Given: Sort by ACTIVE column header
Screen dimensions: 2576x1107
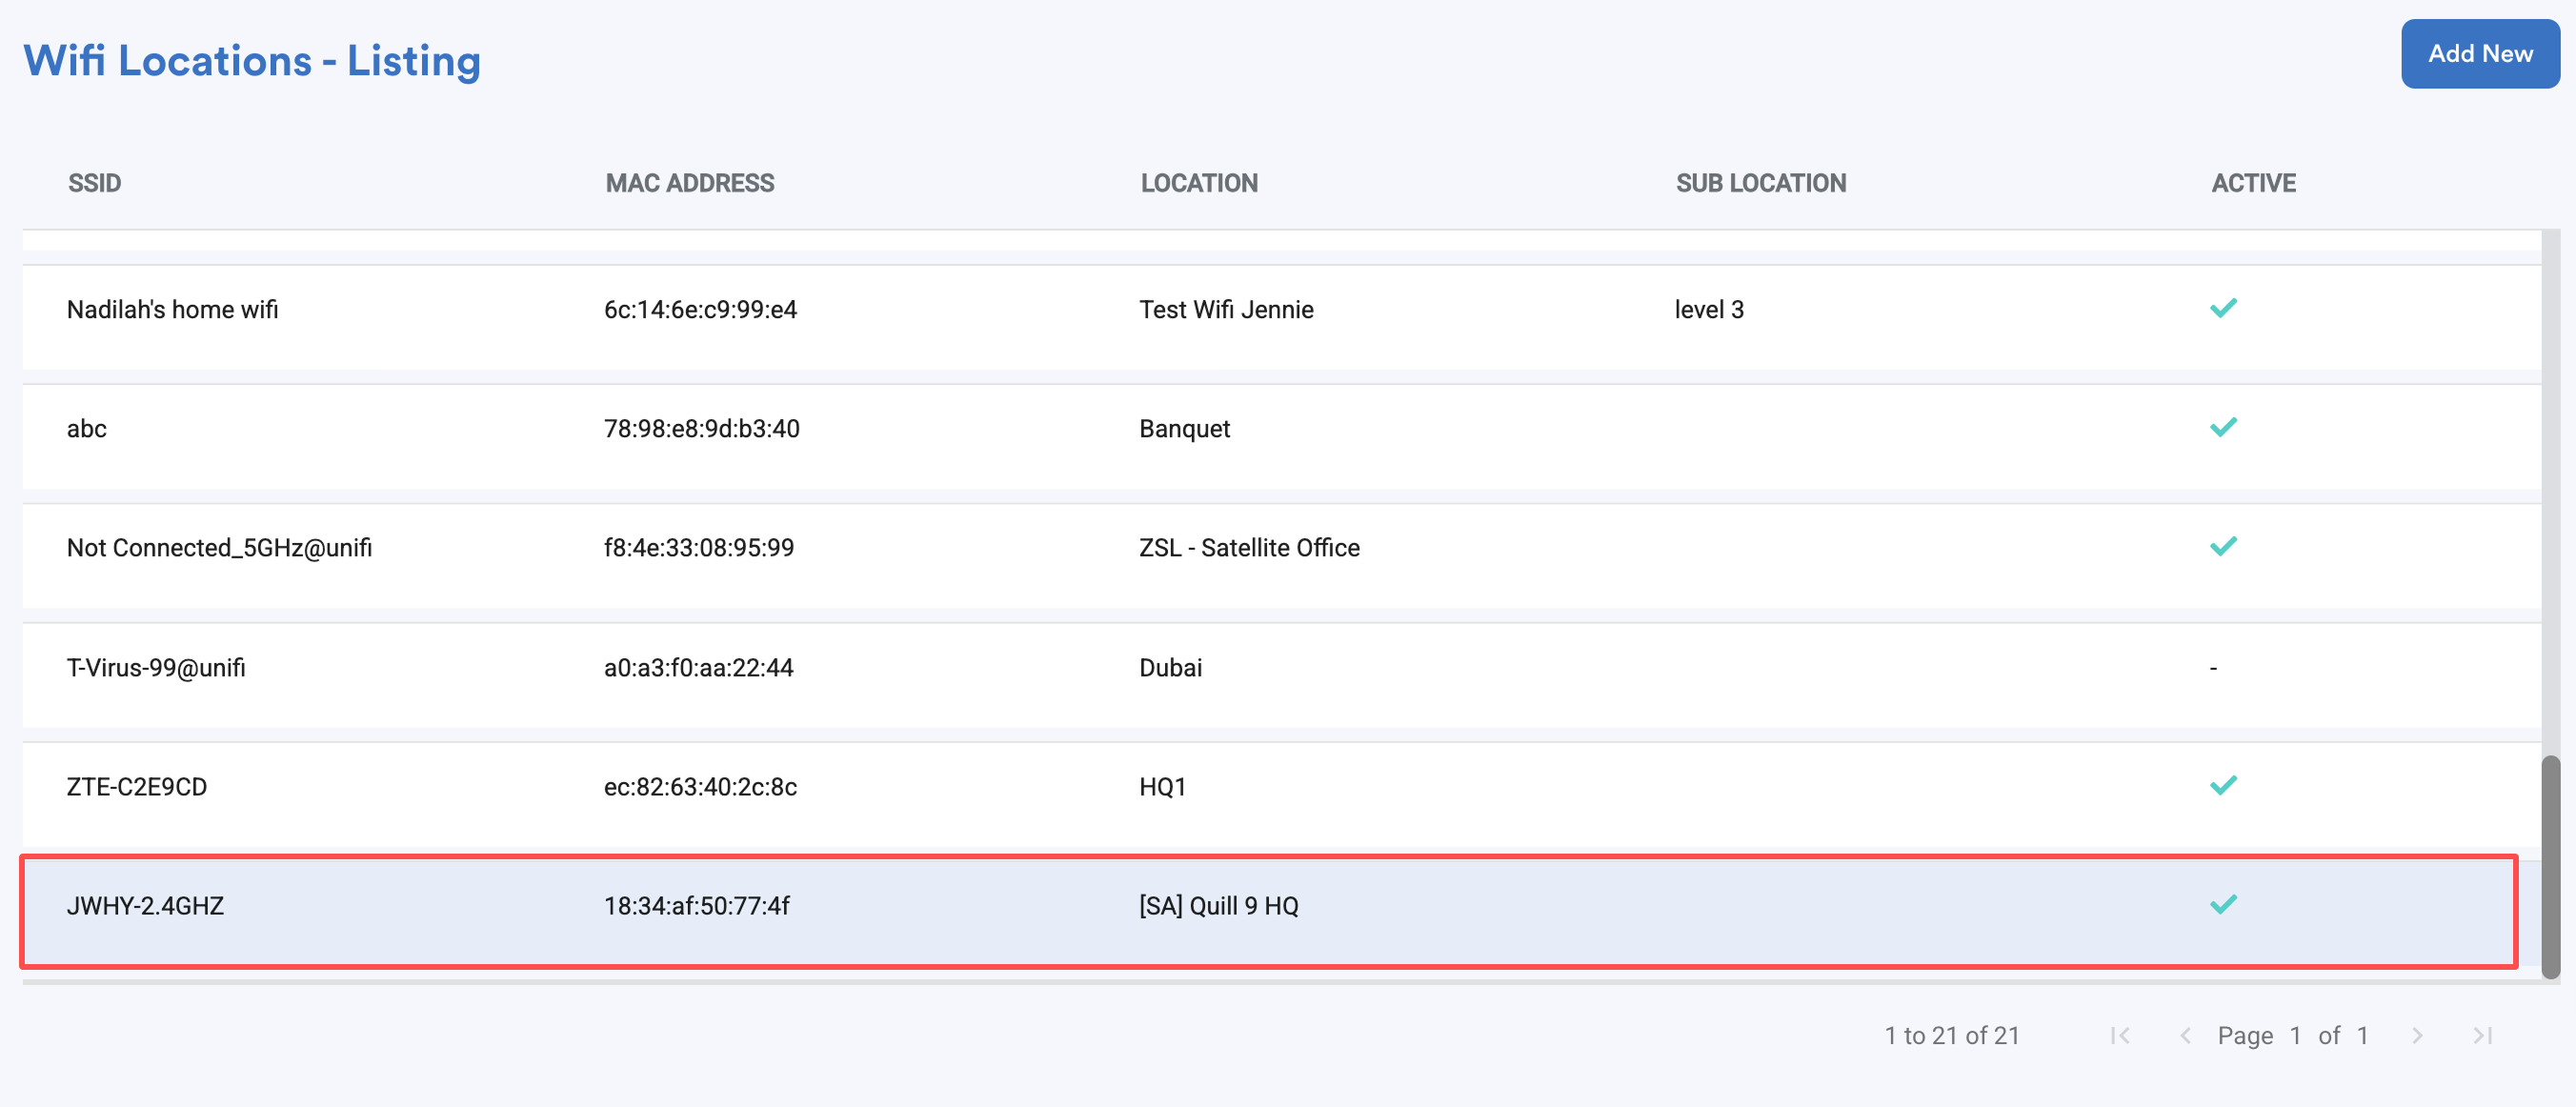Looking at the screenshot, I should tap(2252, 183).
